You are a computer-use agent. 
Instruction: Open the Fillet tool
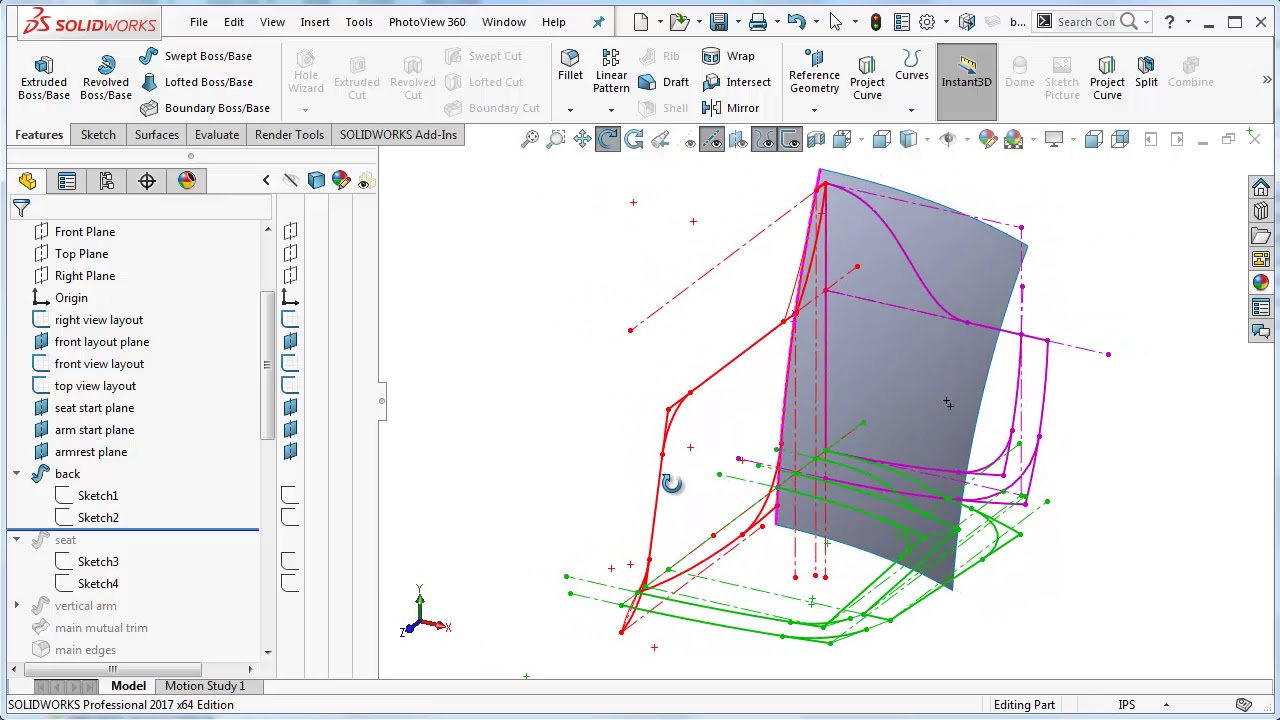pos(570,65)
